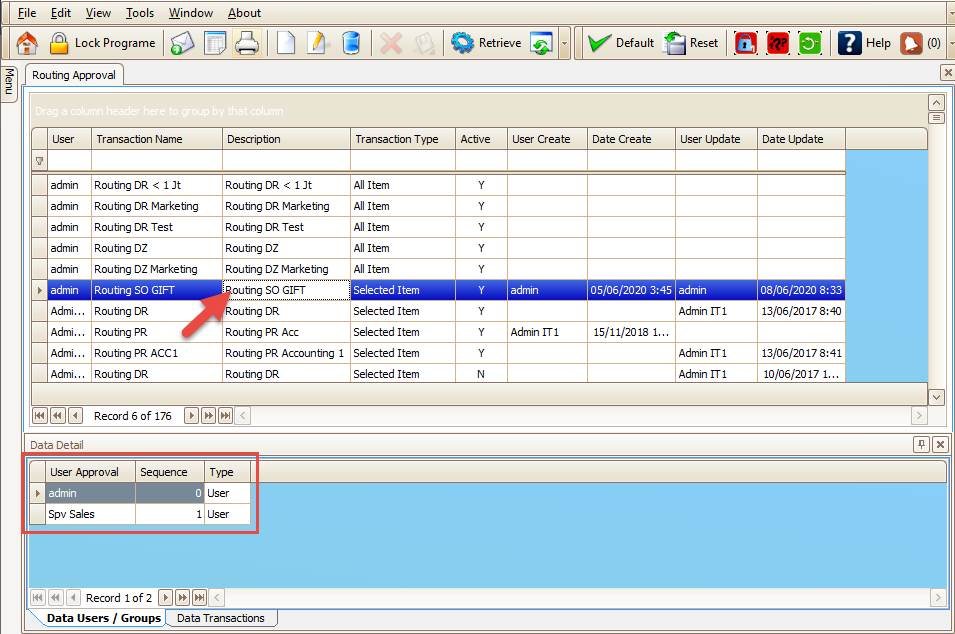
Task: Select the Routing Approval tab
Action: [74, 75]
